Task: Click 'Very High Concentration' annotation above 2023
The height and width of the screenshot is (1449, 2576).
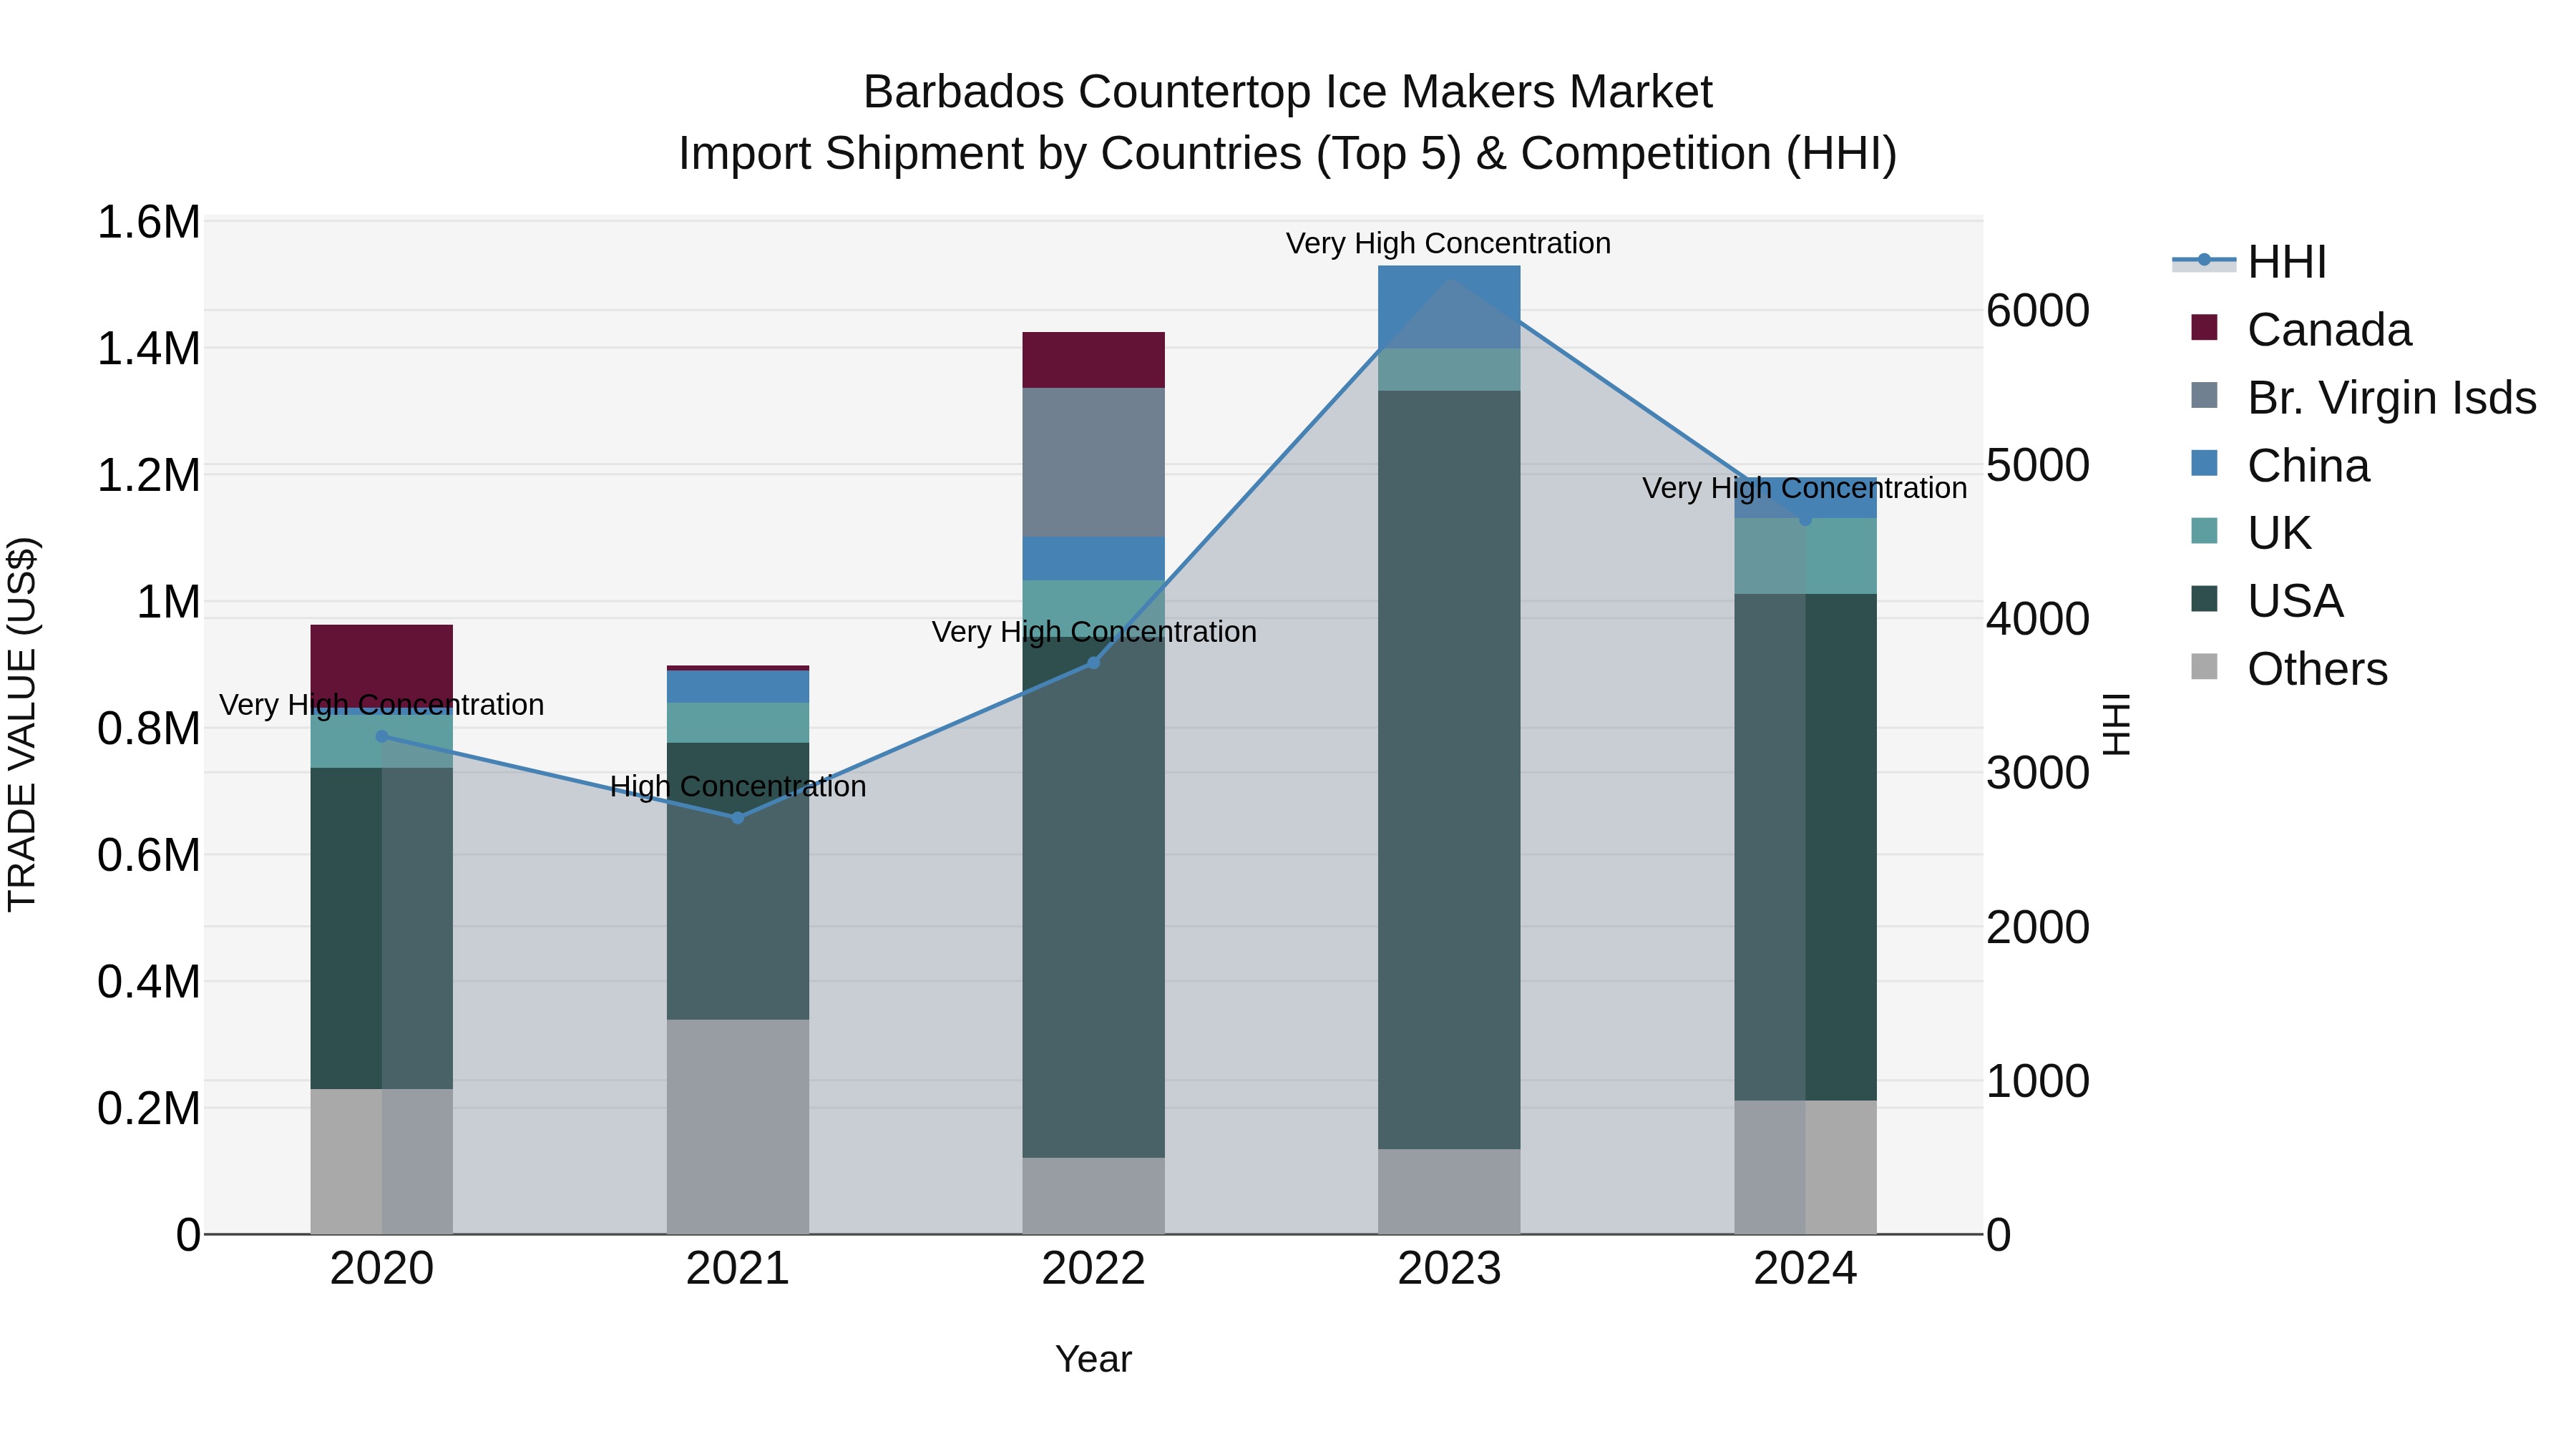Action: [x=1448, y=244]
